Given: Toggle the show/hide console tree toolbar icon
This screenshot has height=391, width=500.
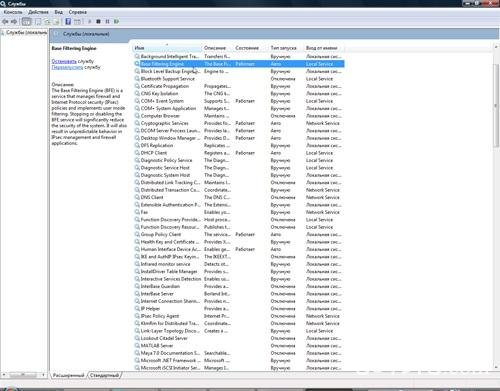Looking at the screenshot, I should (26, 22).
